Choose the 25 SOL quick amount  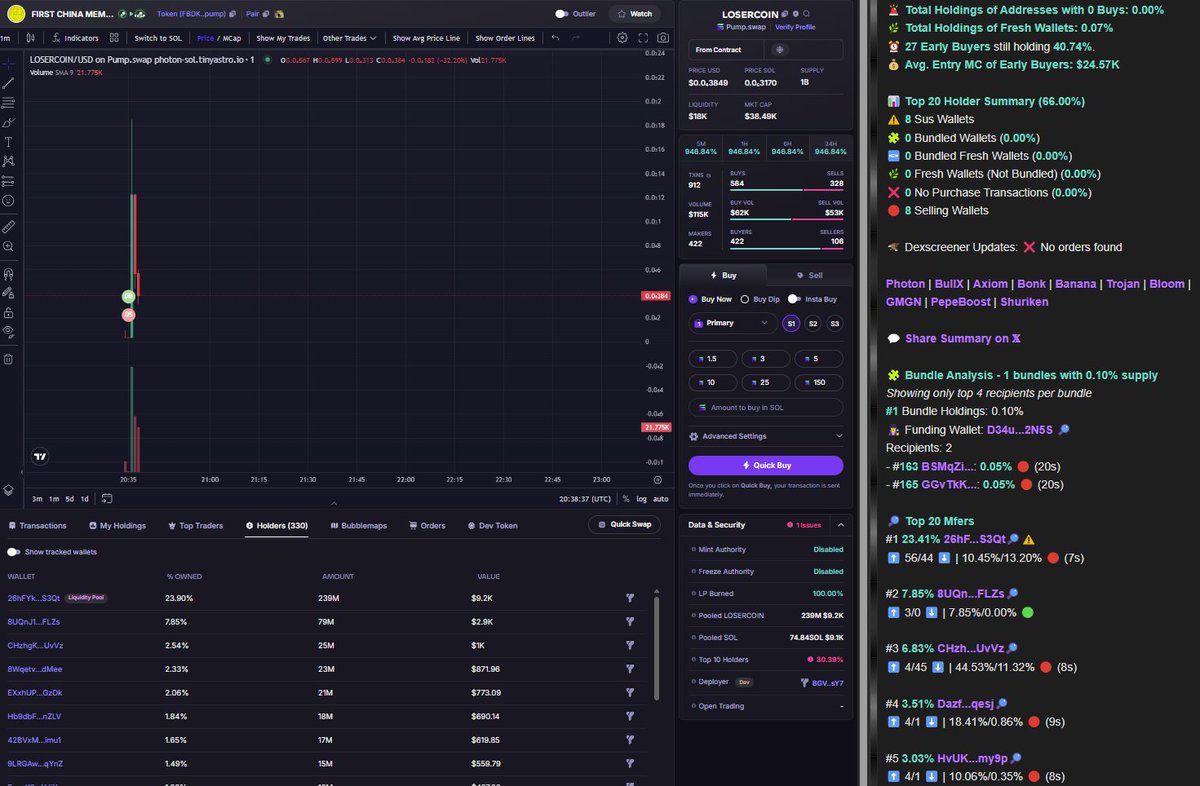[766, 383]
